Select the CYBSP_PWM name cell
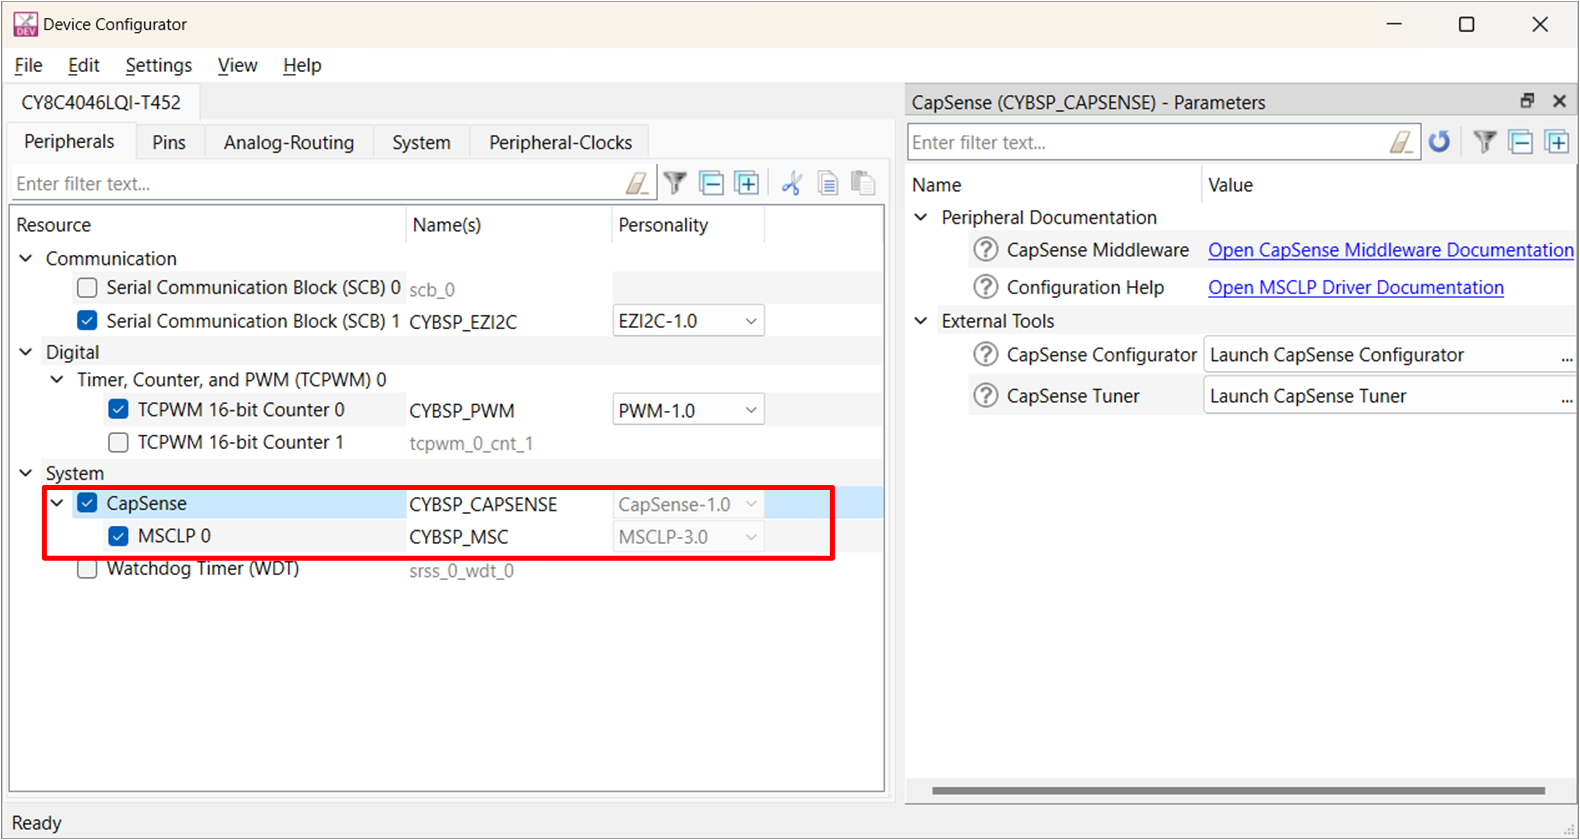This screenshot has width=1580, height=840. 509,411
